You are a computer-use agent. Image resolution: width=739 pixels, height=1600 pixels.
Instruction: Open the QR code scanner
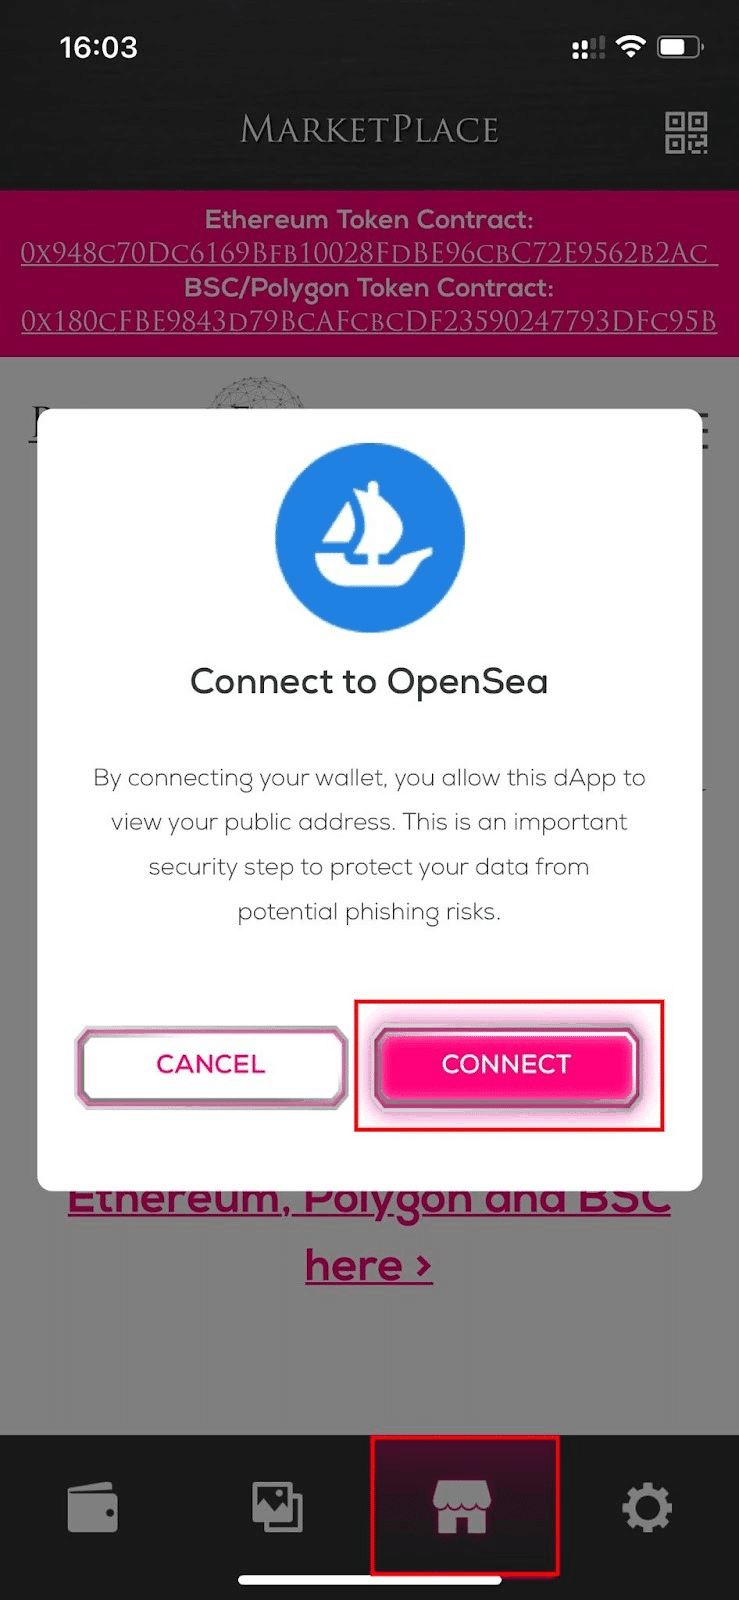[686, 132]
